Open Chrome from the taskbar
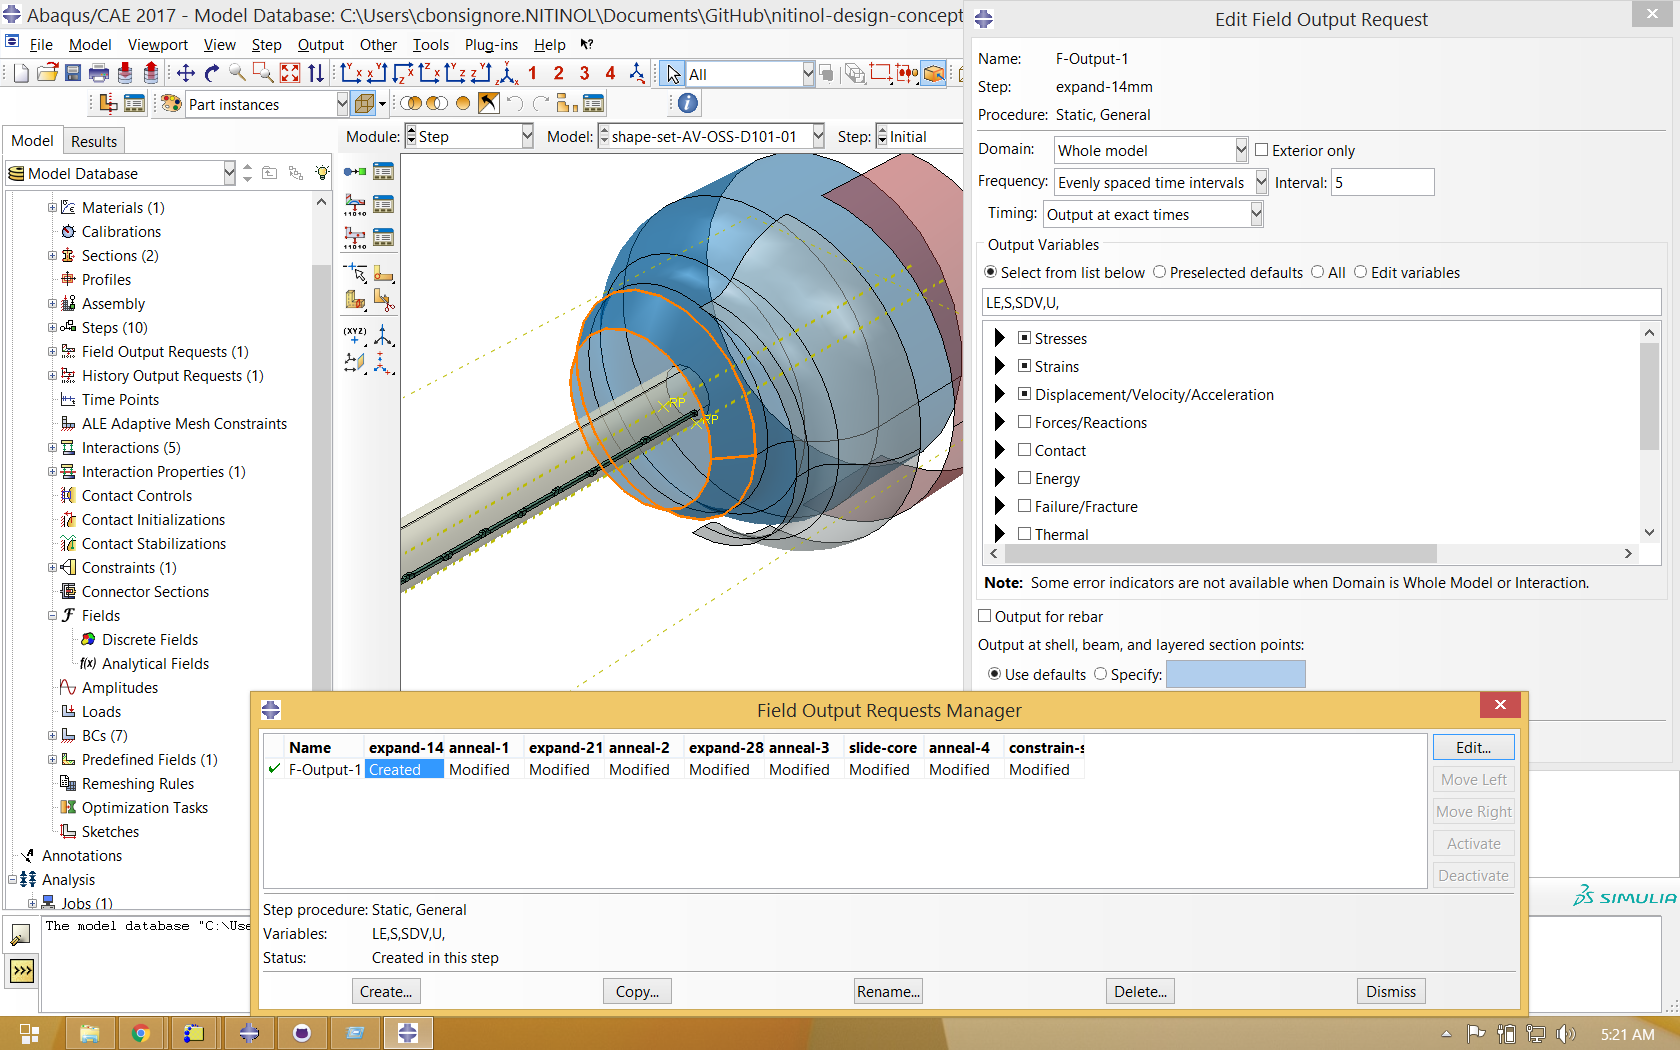The image size is (1680, 1050). point(141,1034)
